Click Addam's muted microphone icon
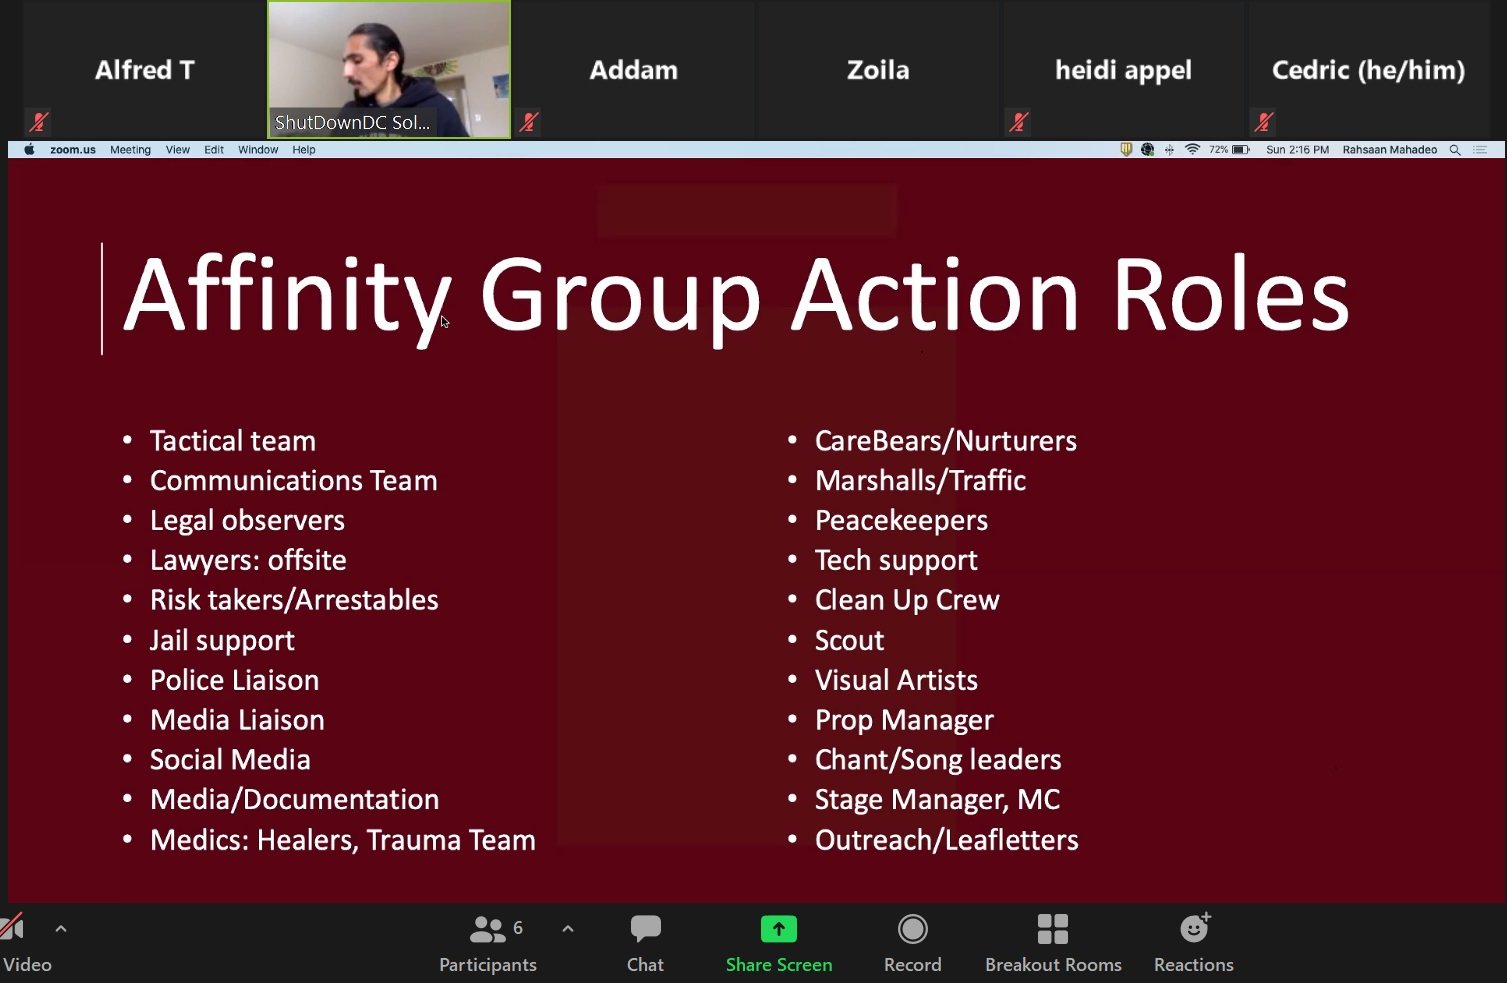Viewport: 1507px width, 983px height. coord(529,122)
